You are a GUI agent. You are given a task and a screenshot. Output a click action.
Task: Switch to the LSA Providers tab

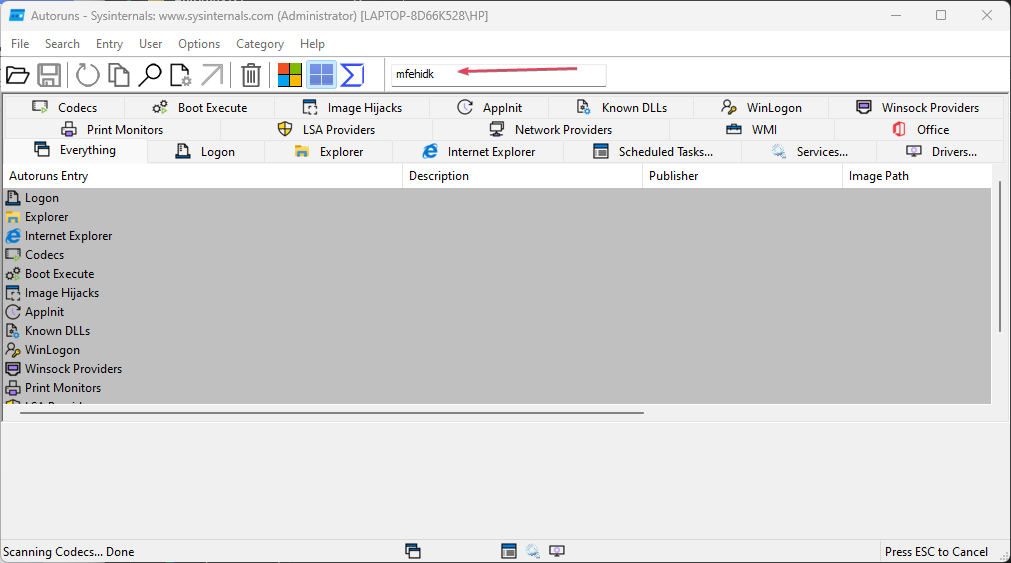click(x=326, y=130)
